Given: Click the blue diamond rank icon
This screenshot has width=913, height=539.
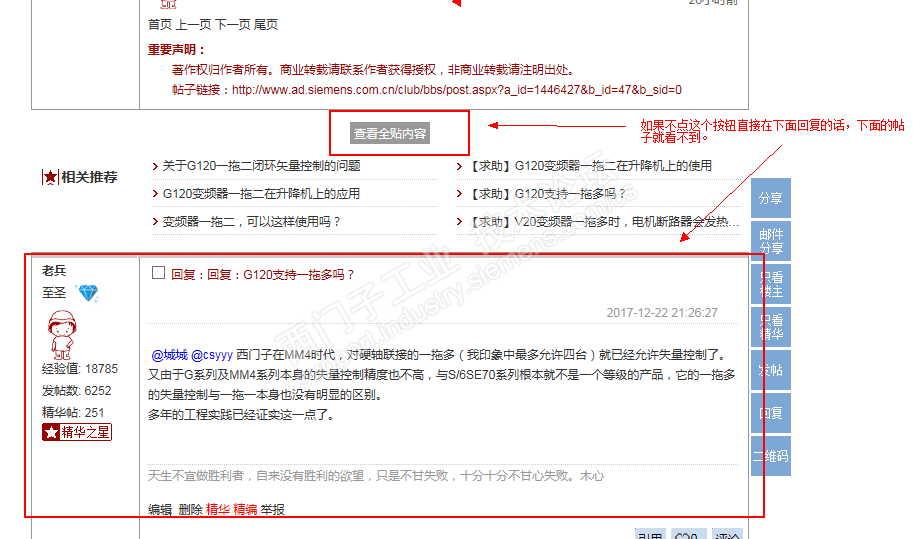Looking at the screenshot, I should coord(89,293).
